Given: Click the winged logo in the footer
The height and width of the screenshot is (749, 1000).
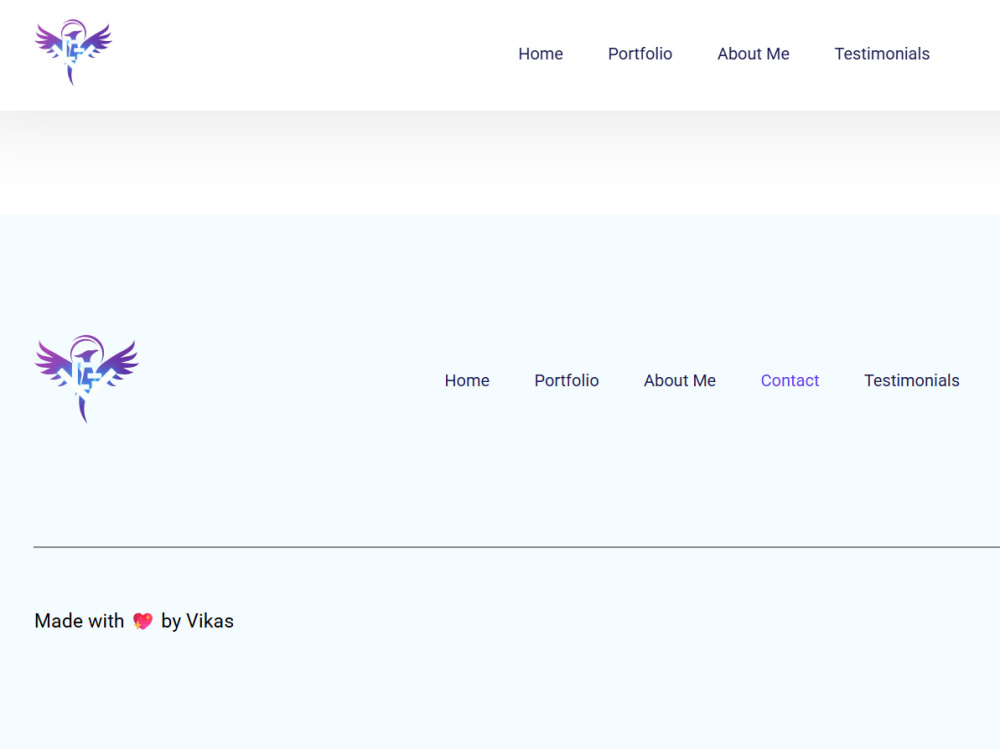Looking at the screenshot, I should [x=87, y=379].
